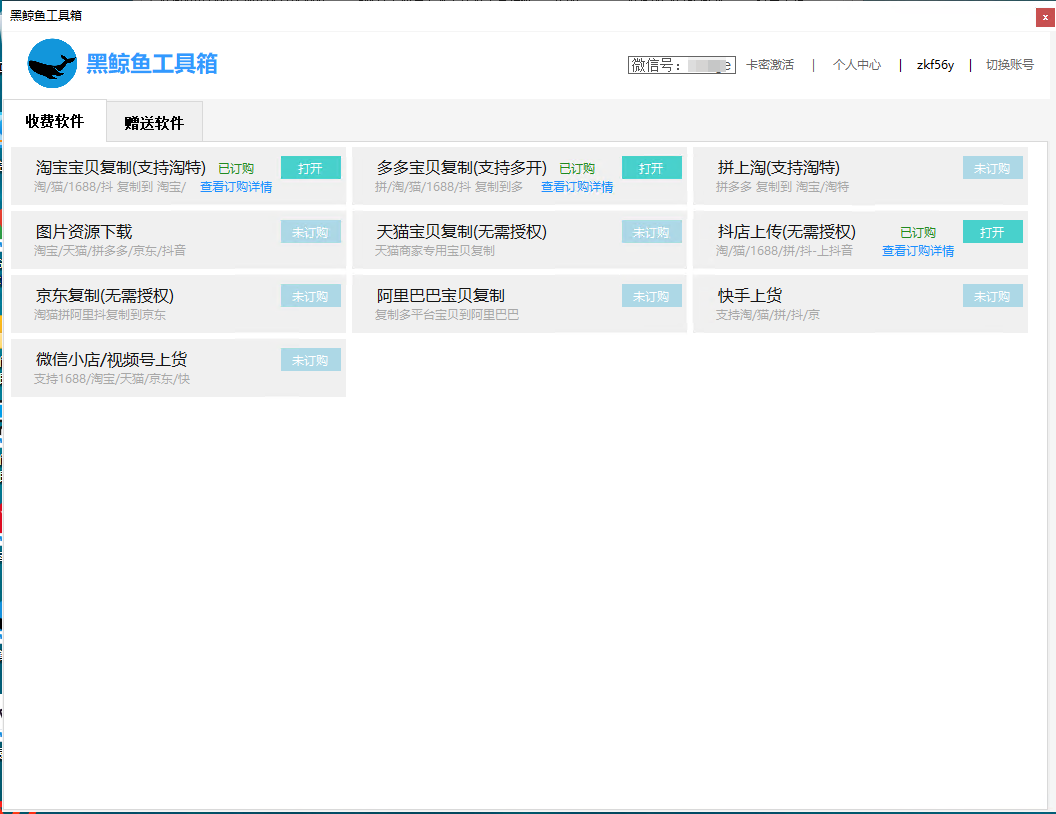View 查看订购详情 for 淘宝宝贝复制
The image size is (1056, 814).
236,187
